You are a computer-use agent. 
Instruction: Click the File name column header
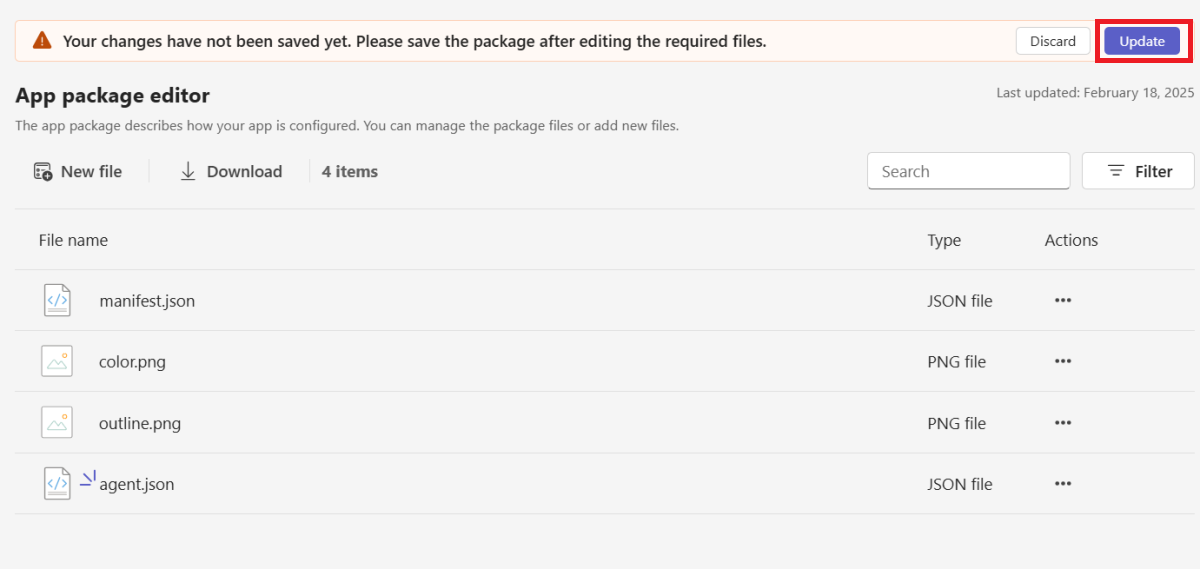coord(73,240)
